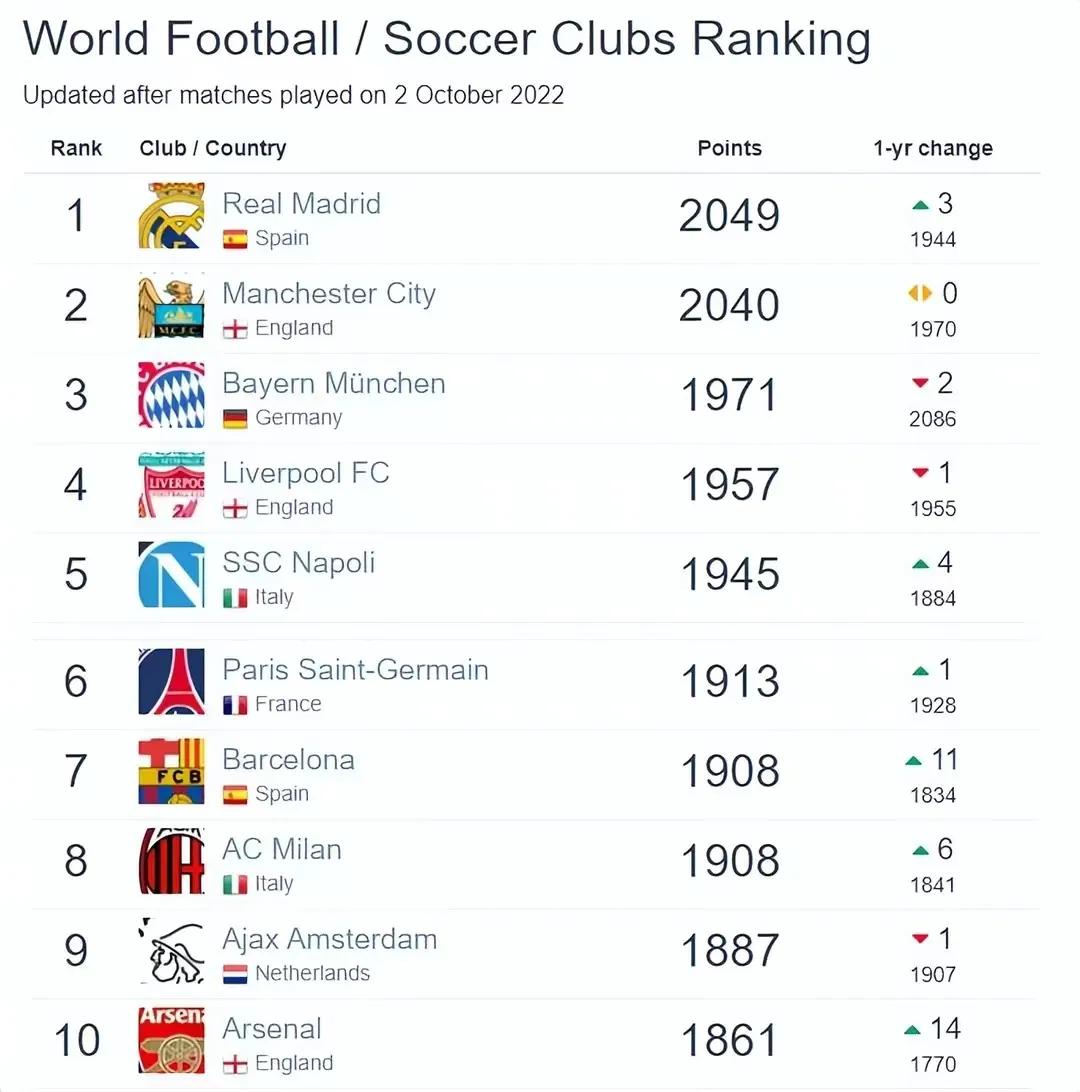Screen dimensions: 1080x1092
Task: Open the Manchester City club link
Action: 329,294
